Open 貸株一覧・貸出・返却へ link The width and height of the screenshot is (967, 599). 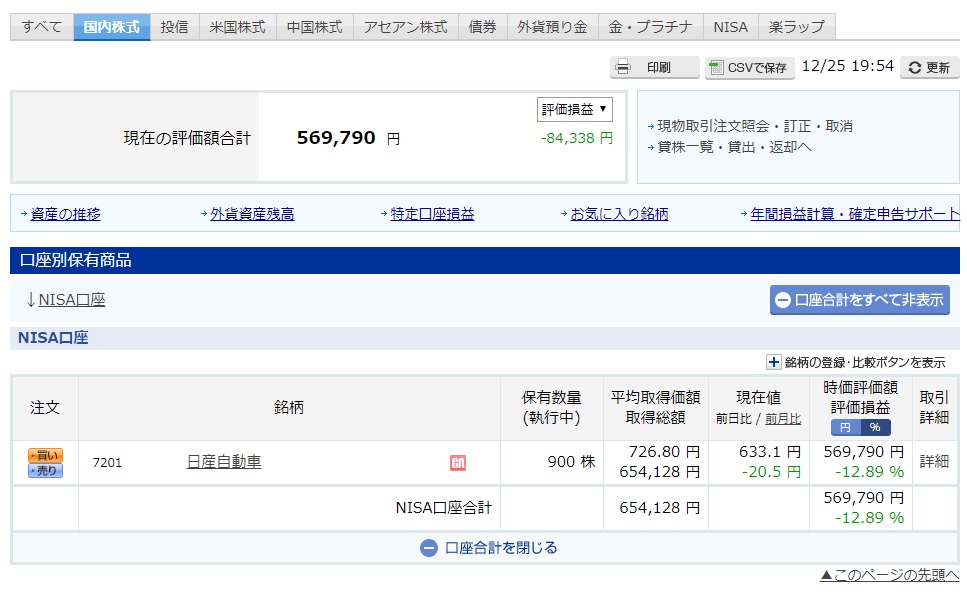coord(734,147)
